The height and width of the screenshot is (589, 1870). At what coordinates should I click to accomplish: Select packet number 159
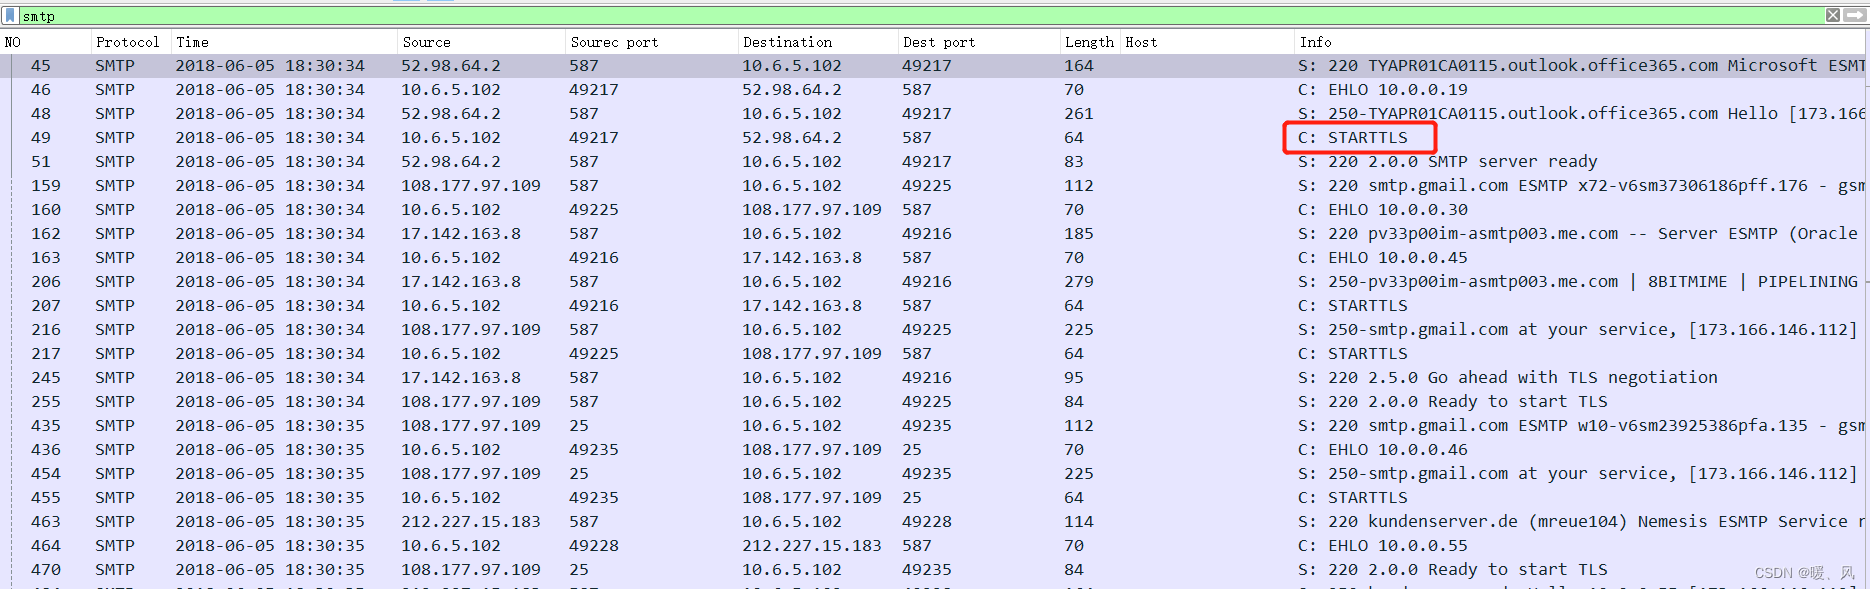(x=45, y=185)
